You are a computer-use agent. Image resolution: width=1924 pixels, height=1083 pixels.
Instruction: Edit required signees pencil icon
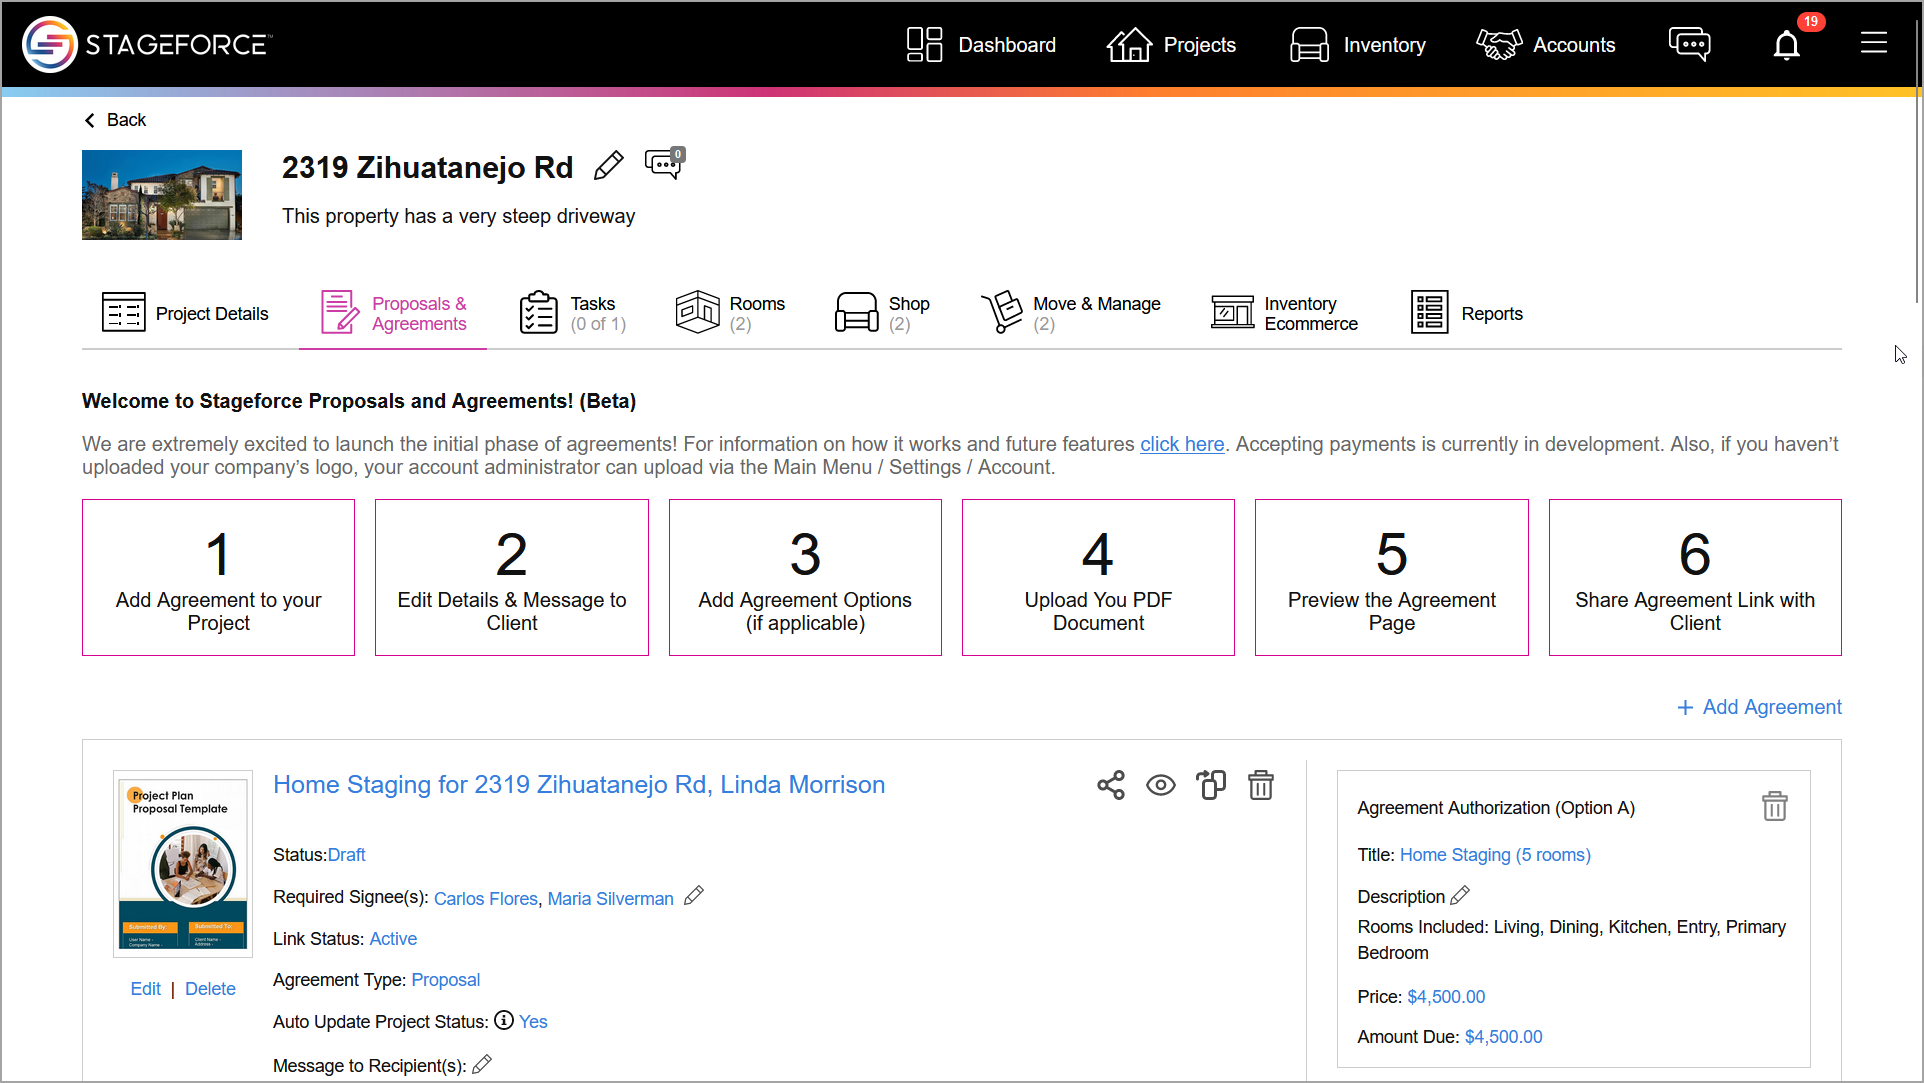tap(694, 896)
